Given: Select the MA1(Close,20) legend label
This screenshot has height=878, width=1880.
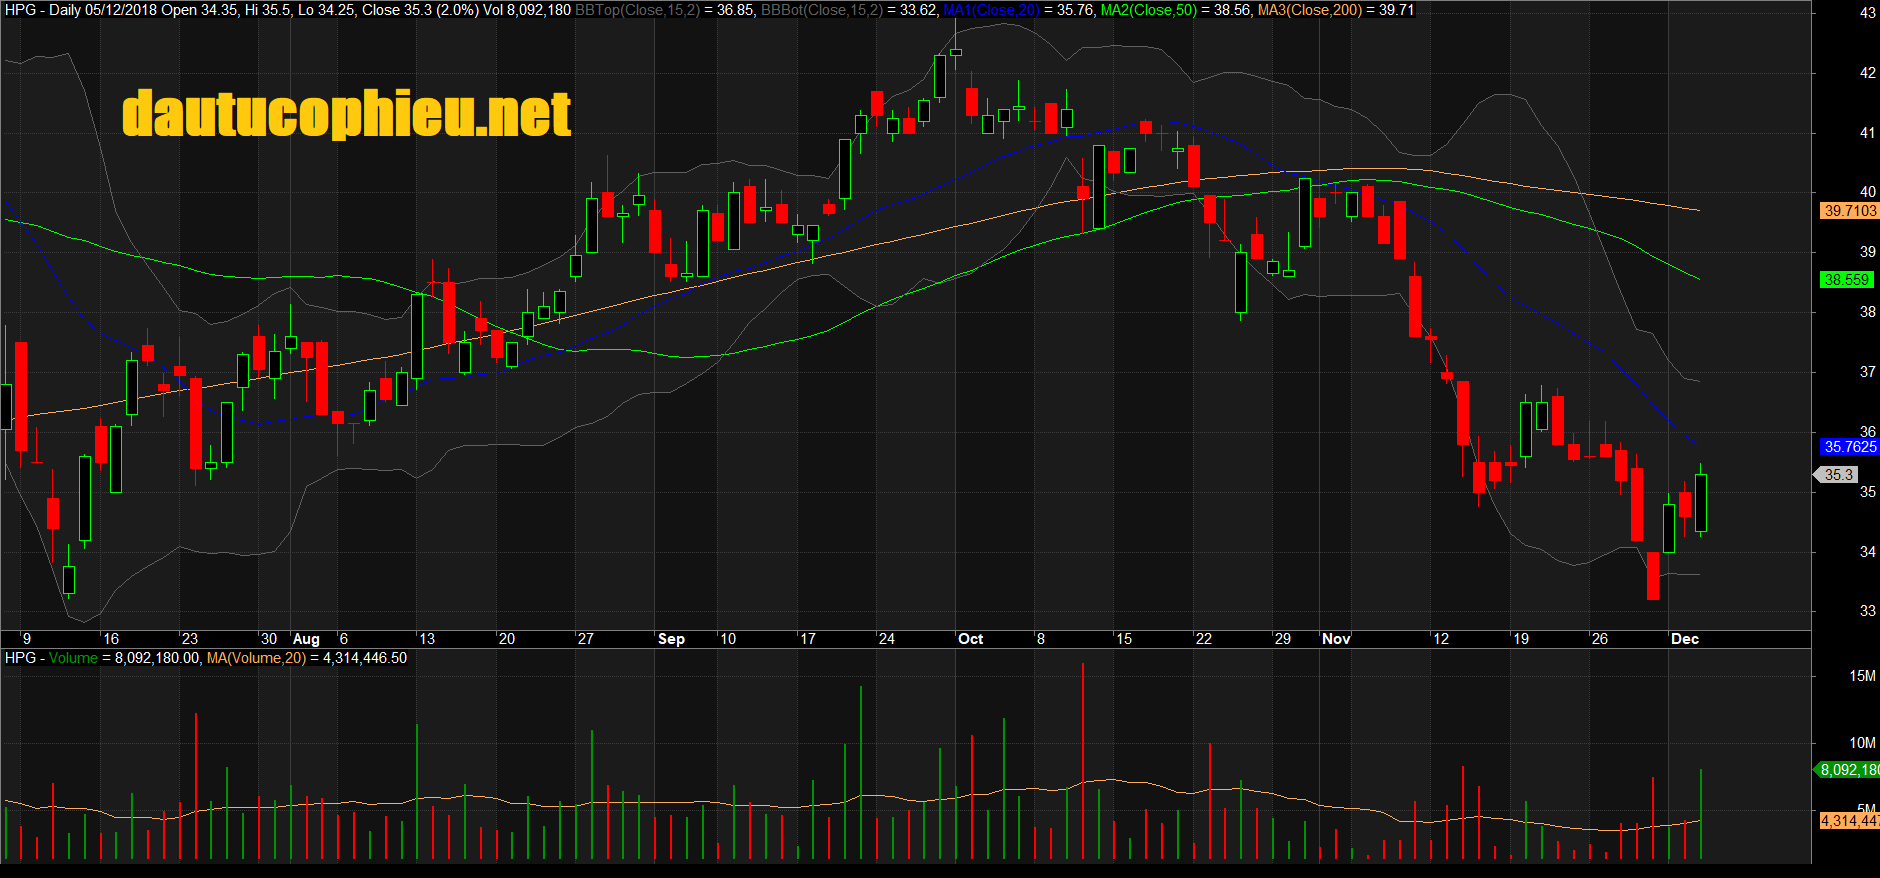Looking at the screenshot, I should [x=991, y=10].
